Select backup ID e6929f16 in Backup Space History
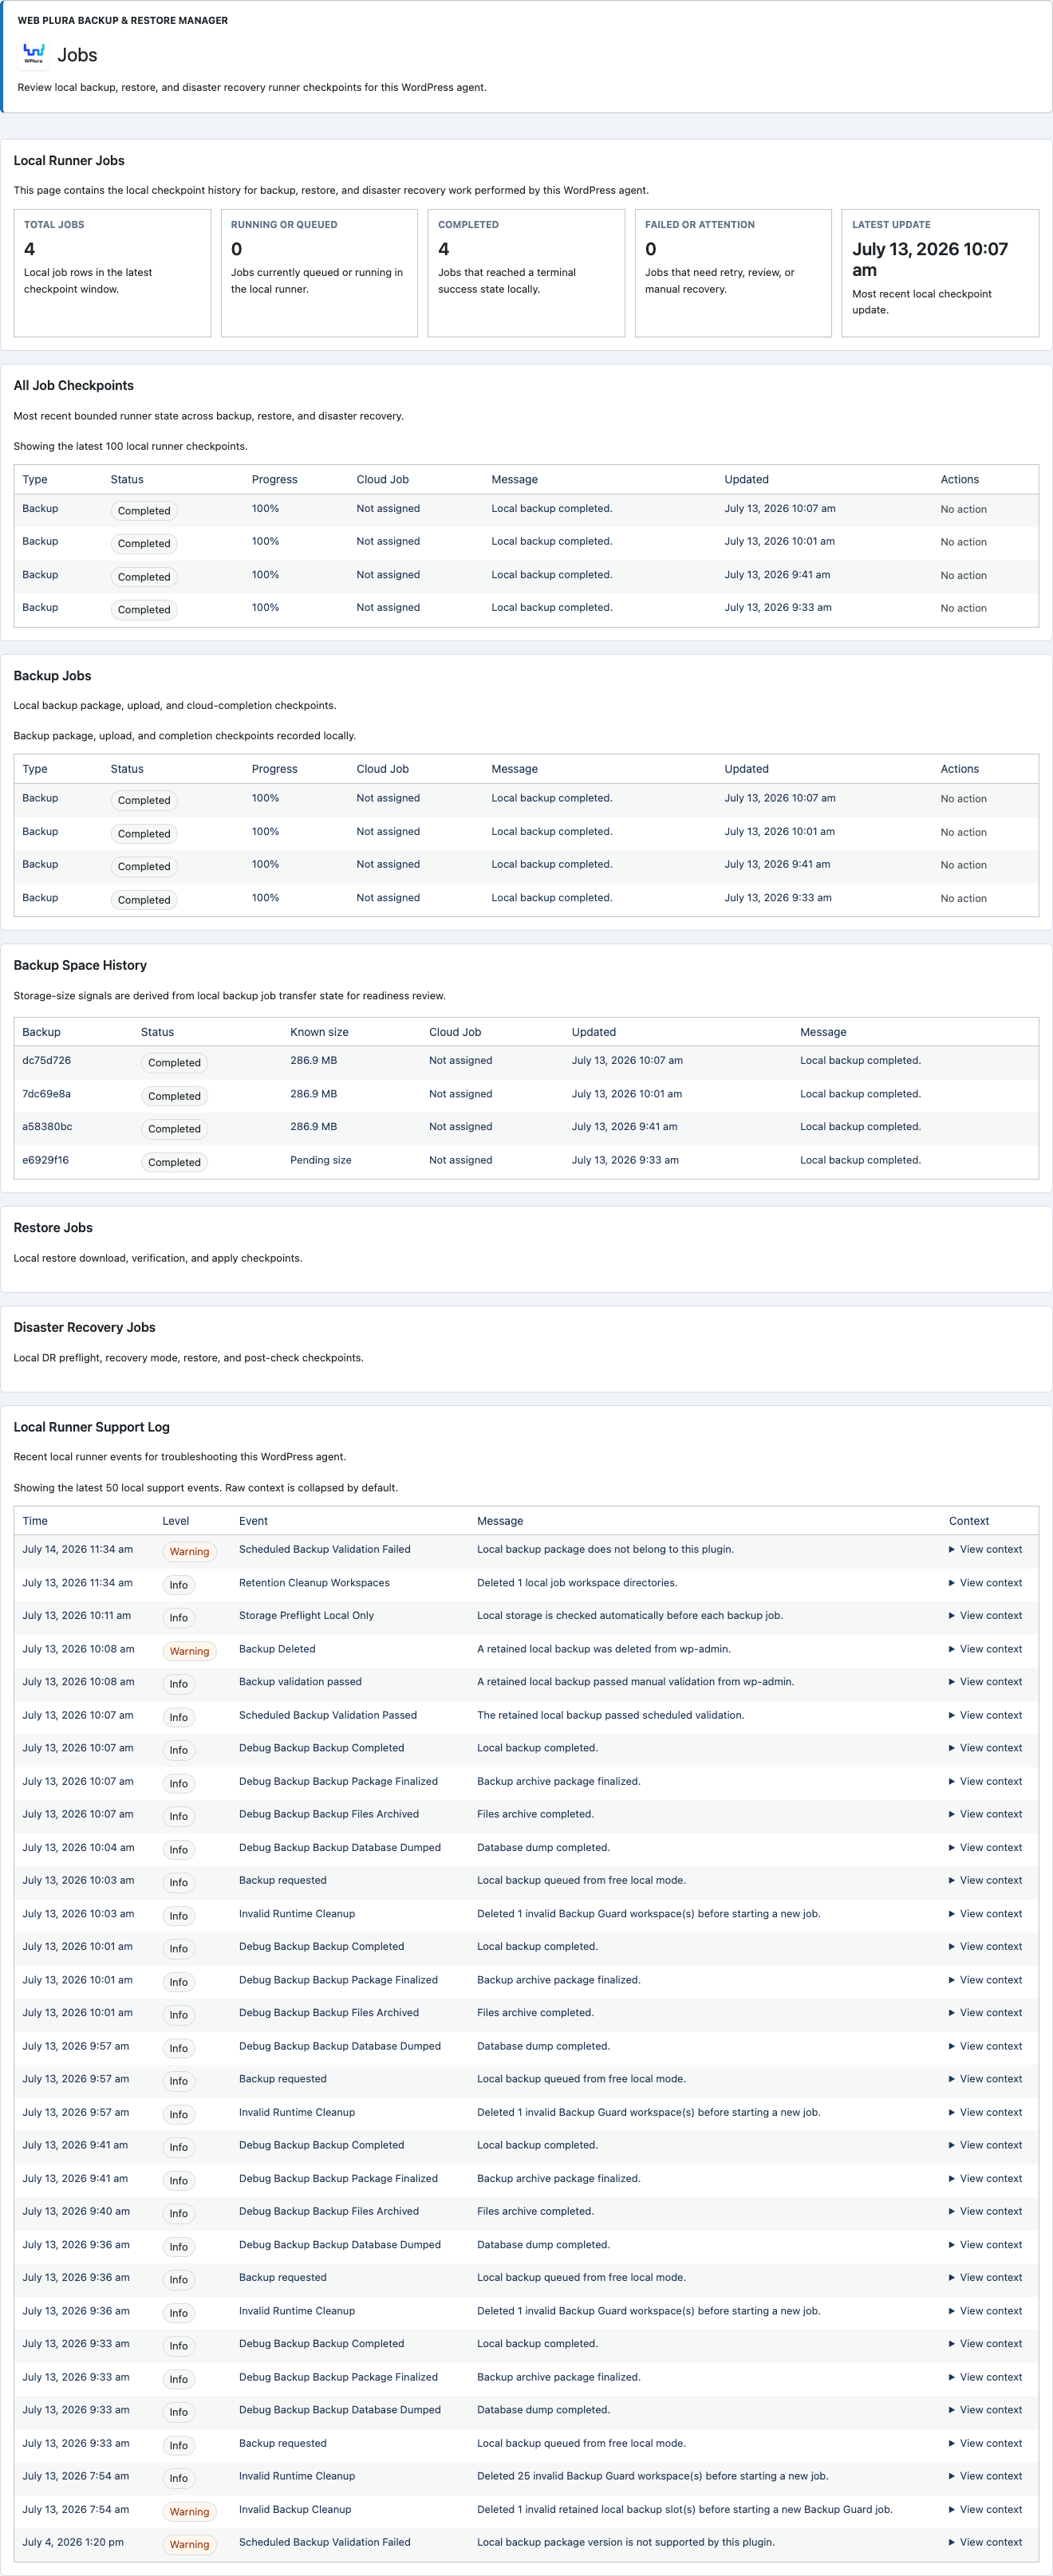The height and width of the screenshot is (2576, 1053). tap(45, 1160)
